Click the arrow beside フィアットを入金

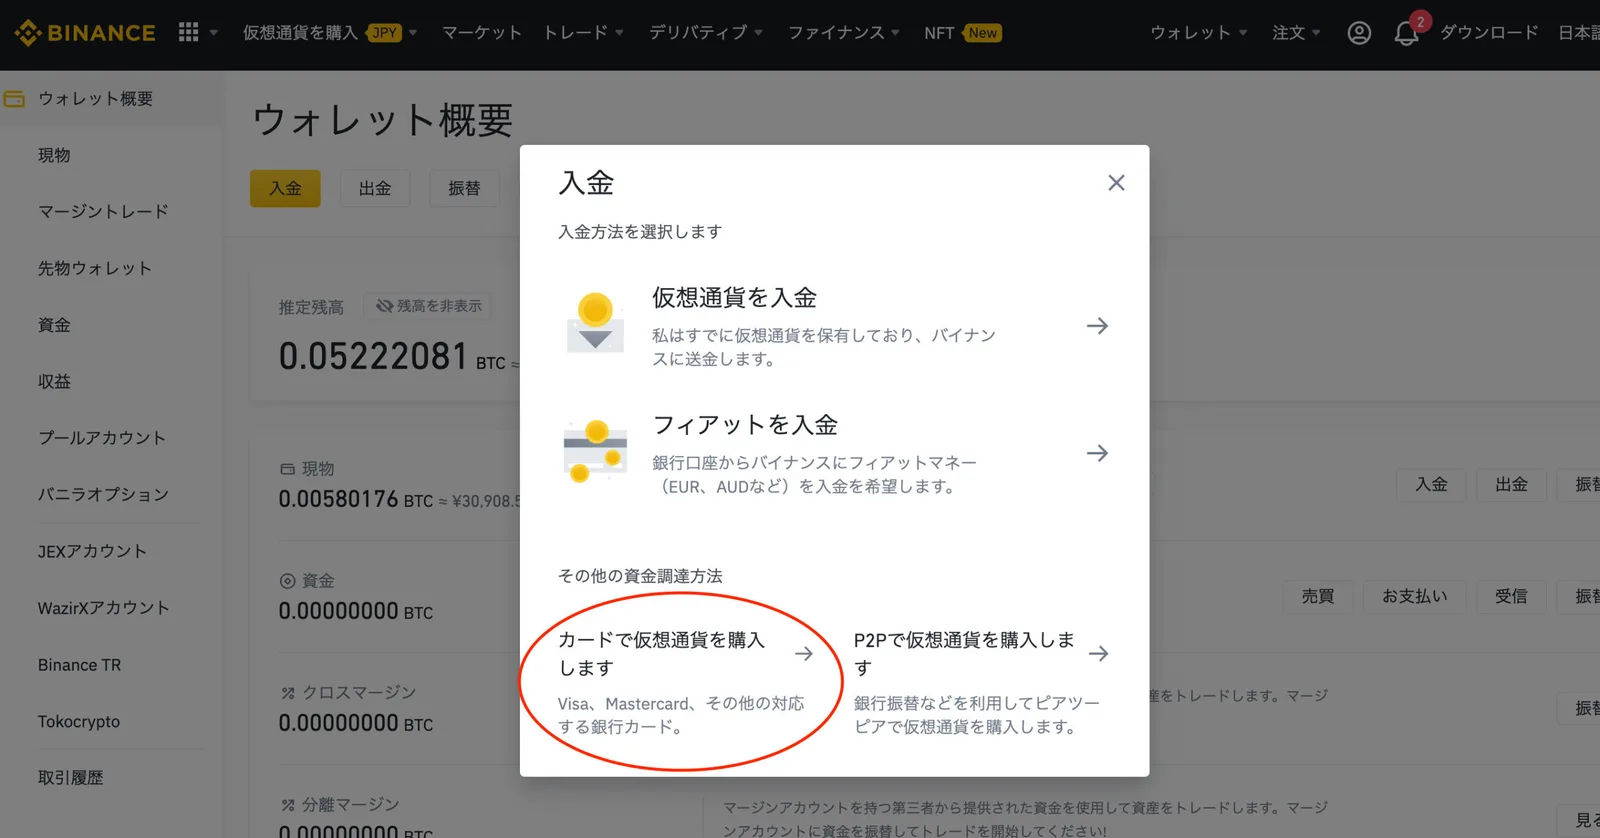(x=1097, y=453)
